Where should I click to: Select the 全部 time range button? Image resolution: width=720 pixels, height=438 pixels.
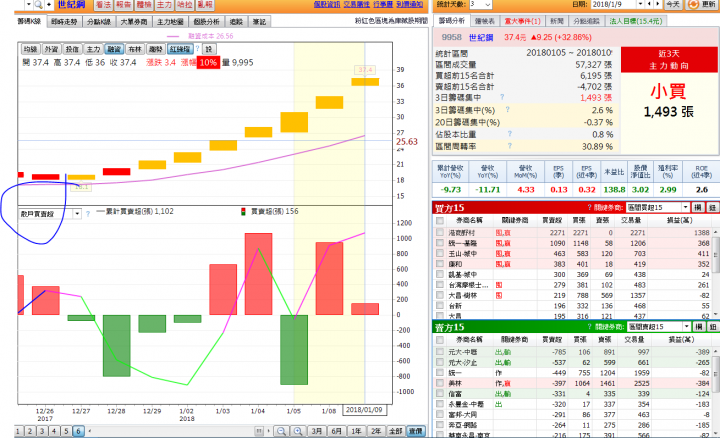[395, 431]
